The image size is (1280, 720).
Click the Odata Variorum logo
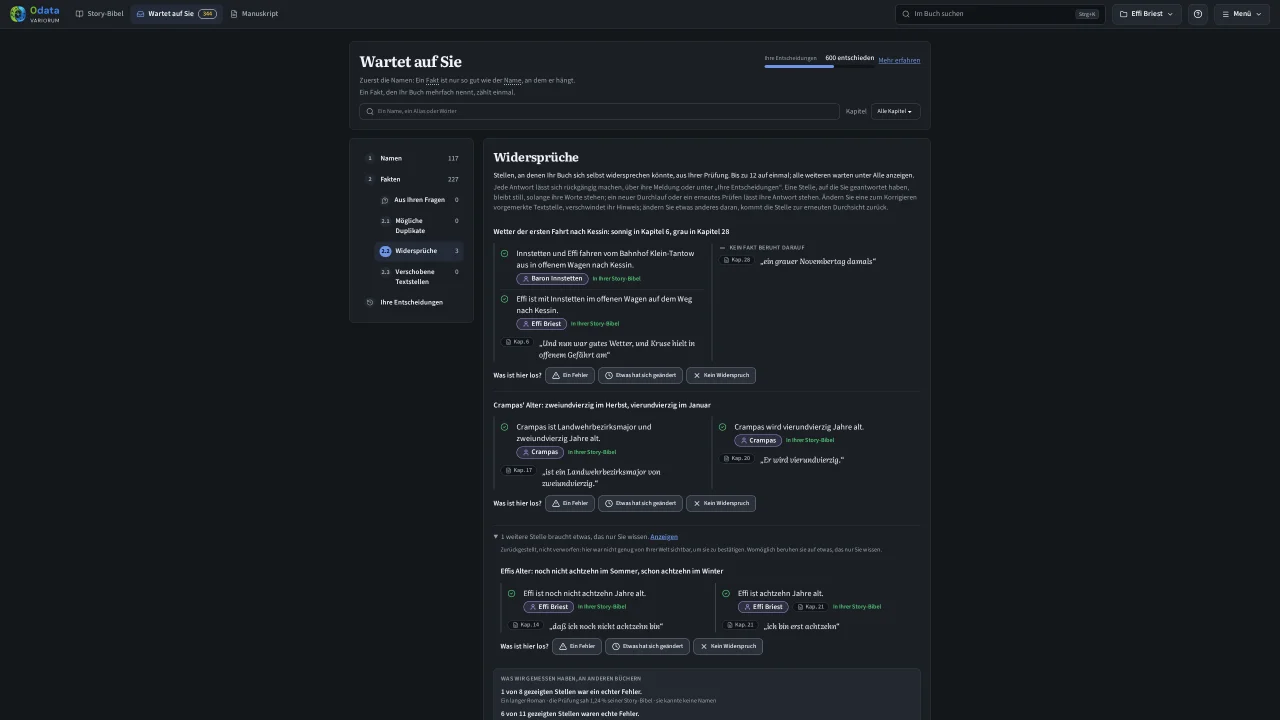(x=35, y=14)
